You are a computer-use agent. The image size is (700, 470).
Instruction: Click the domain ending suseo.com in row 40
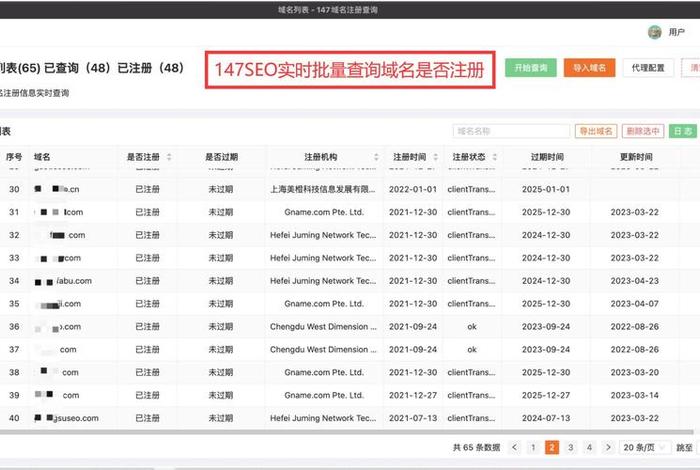(67, 418)
